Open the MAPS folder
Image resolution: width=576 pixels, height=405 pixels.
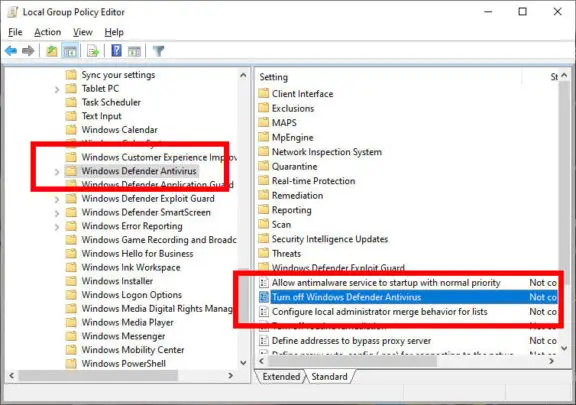coord(277,123)
